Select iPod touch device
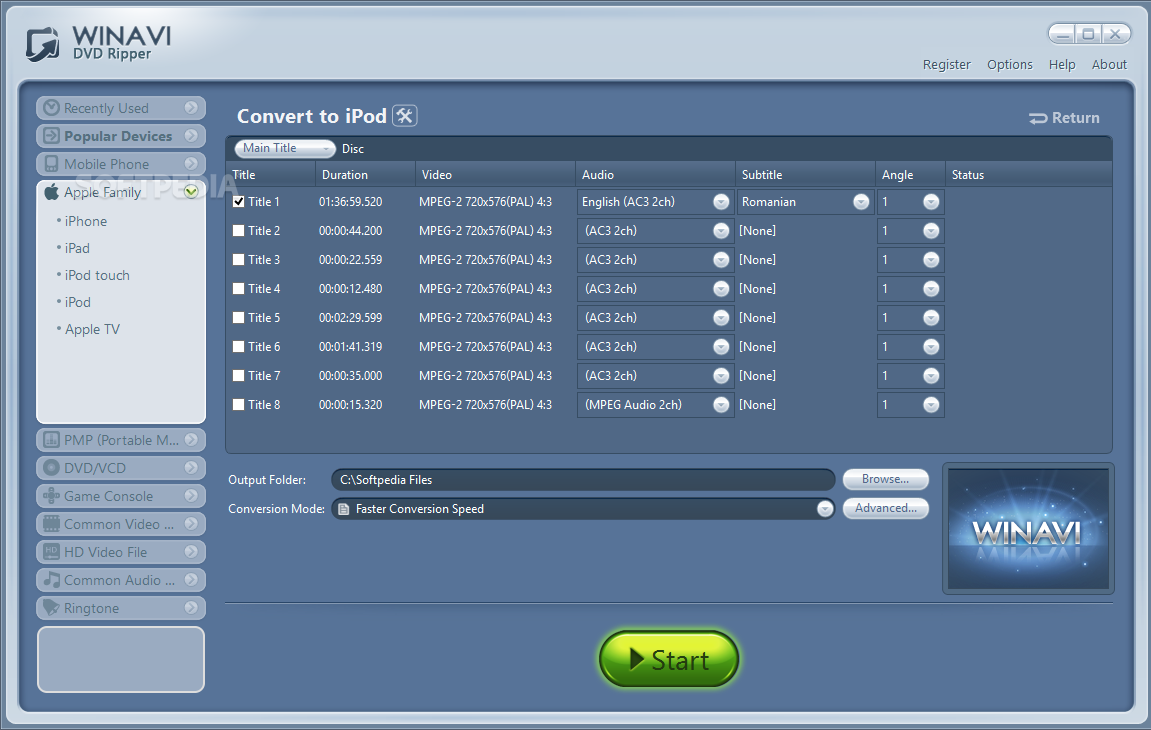Screen dimensions: 1151x730 [97, 275]
